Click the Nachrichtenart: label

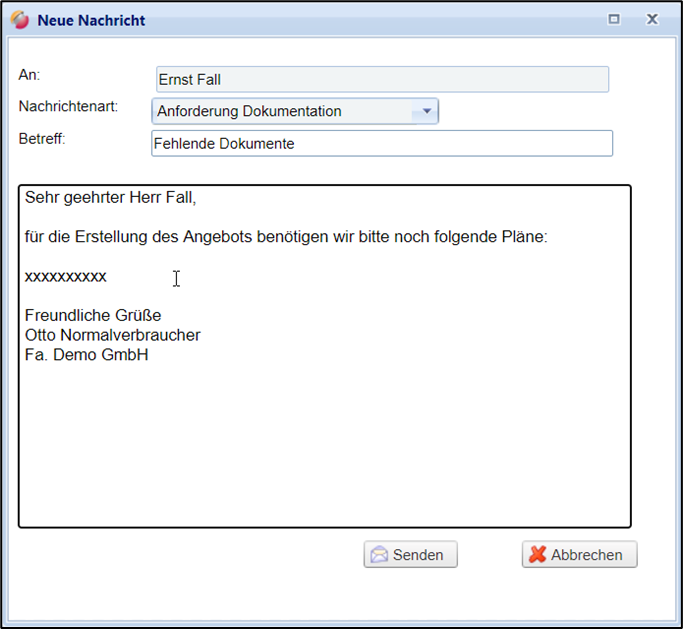click(x=68, y=106)
